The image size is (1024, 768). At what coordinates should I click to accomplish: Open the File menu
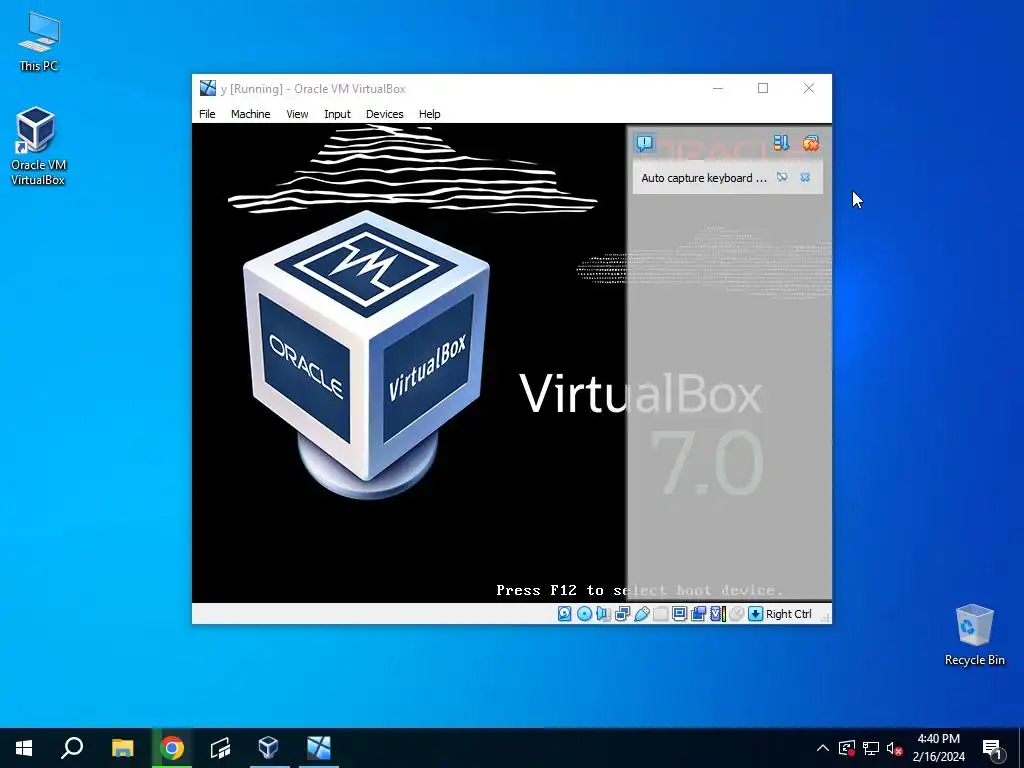(x=207, y=114)
